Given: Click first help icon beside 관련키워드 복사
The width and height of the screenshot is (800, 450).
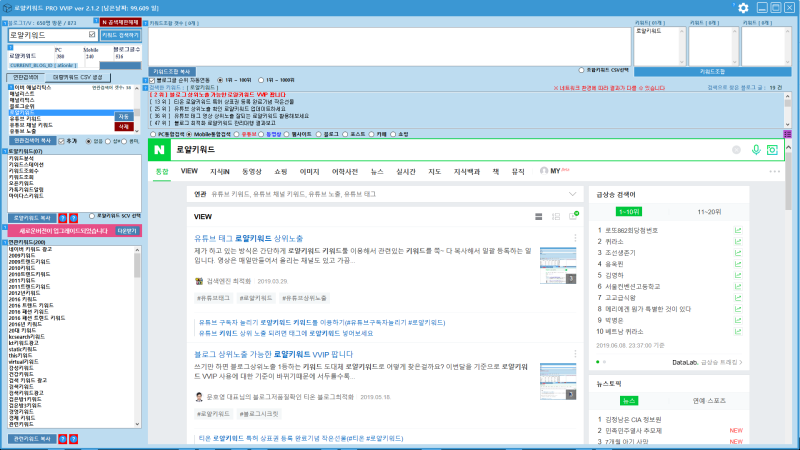Looking at the screenshot, I should pyautogui.click(x=63, y=439).
